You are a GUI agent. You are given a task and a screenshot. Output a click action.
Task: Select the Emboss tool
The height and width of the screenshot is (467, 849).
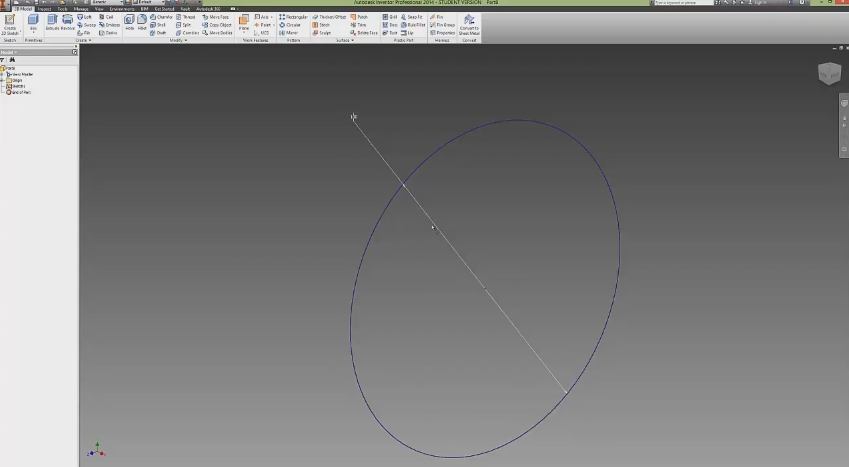click(x=109, y=25)
